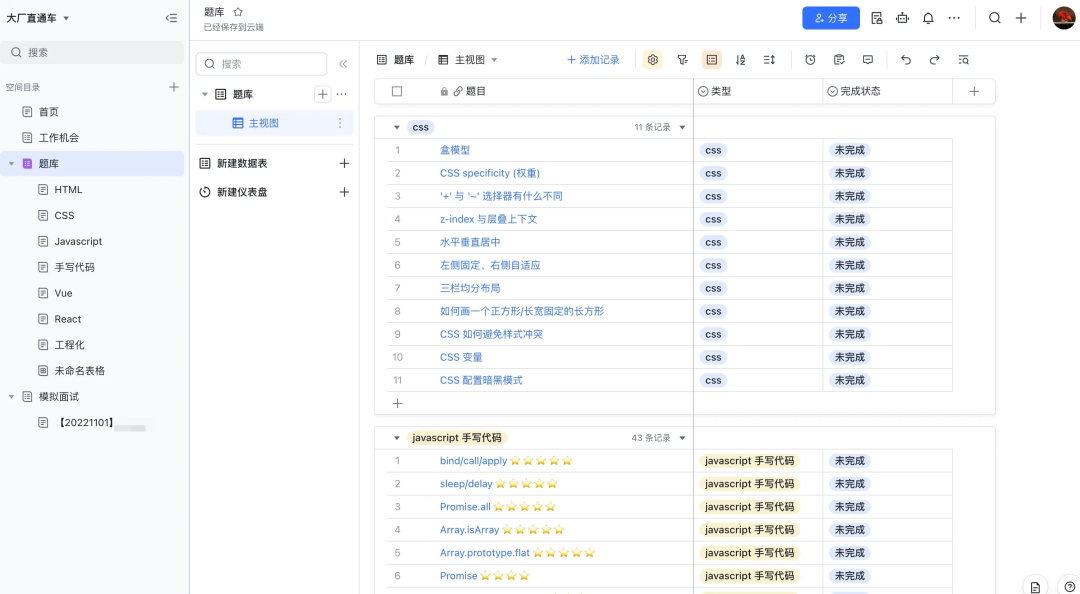Click the plus create-new icon in the top right

click(x=1021, y=18)
